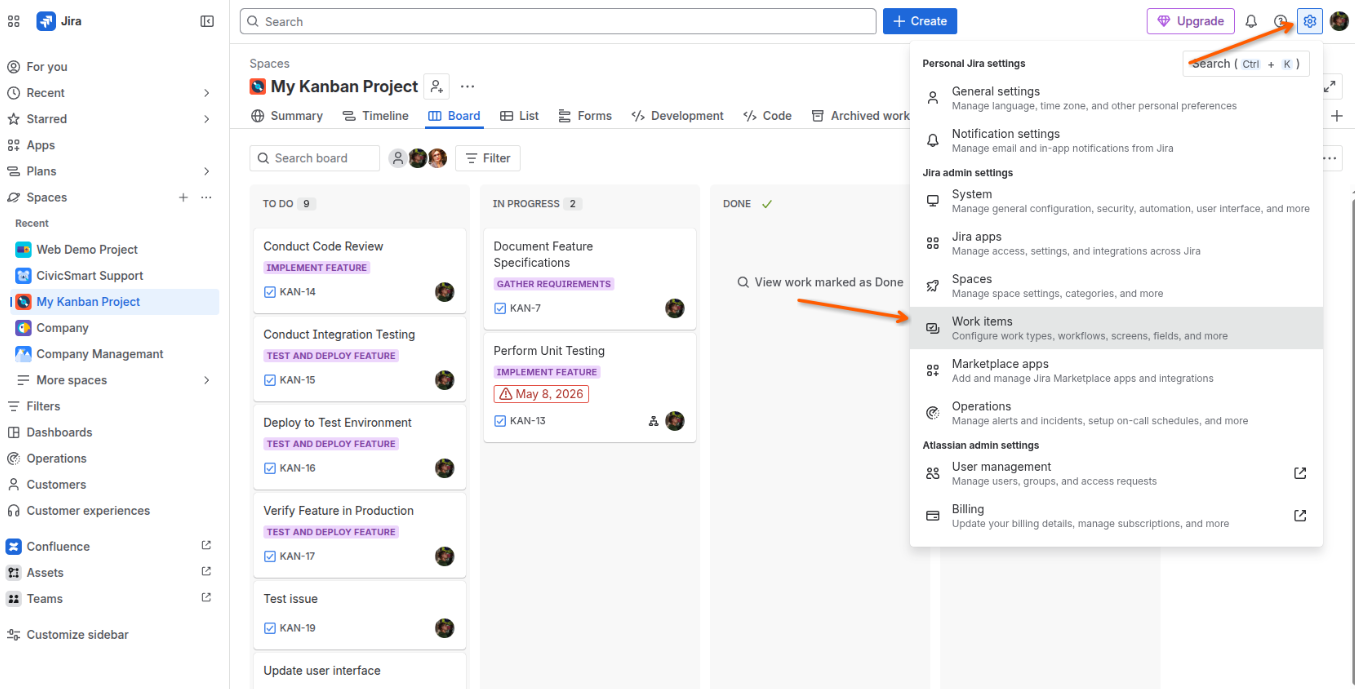1355x689 pixels.
Task: Click the child items icon on KAN-13 card
Action: point(653,421)
